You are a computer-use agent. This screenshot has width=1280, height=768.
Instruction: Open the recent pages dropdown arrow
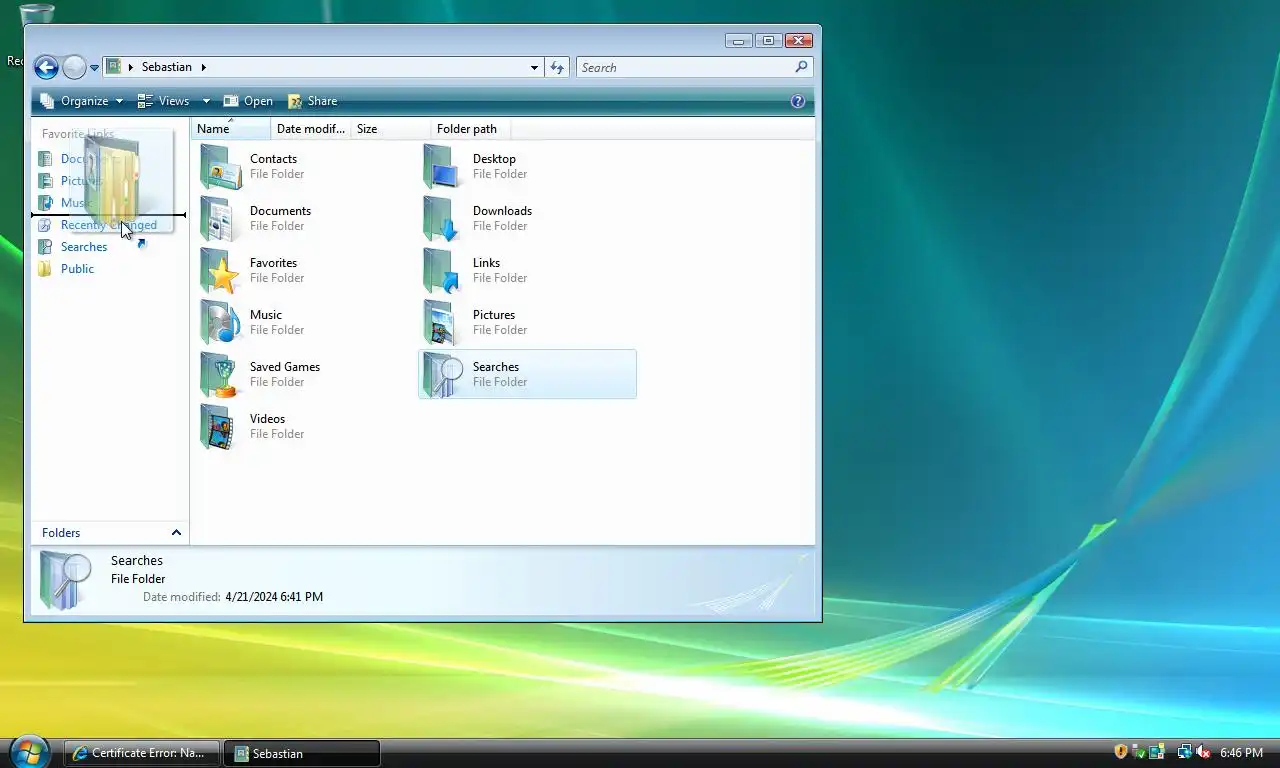point(94,68)
